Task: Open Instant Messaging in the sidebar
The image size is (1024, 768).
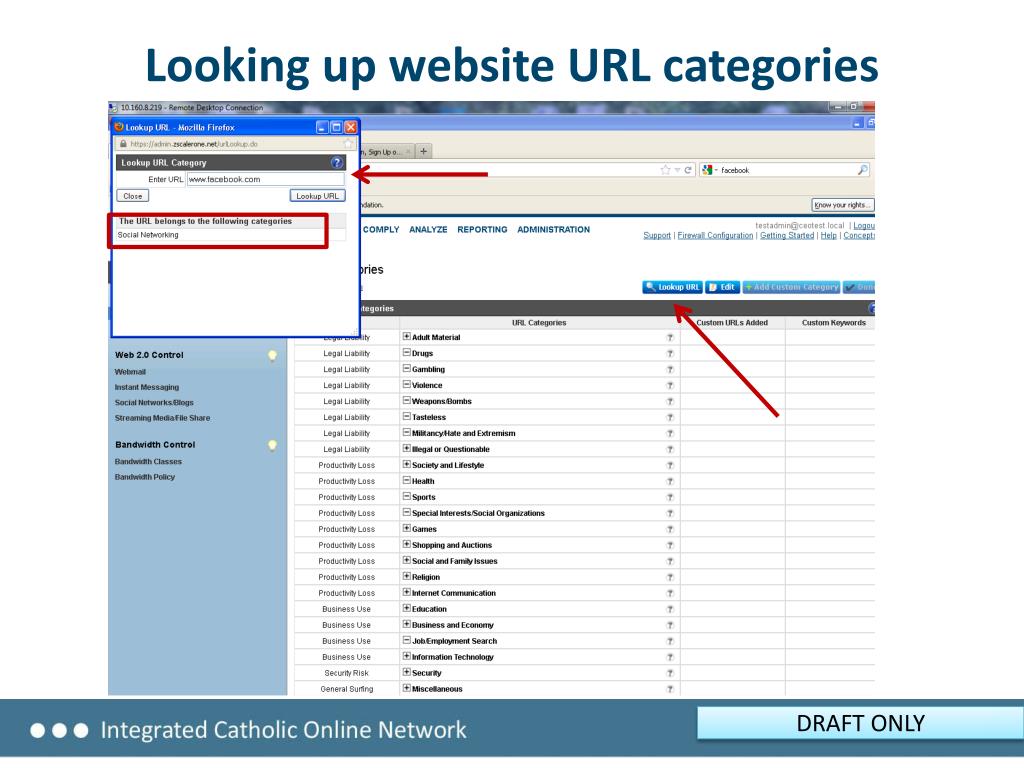Action: 147,387
